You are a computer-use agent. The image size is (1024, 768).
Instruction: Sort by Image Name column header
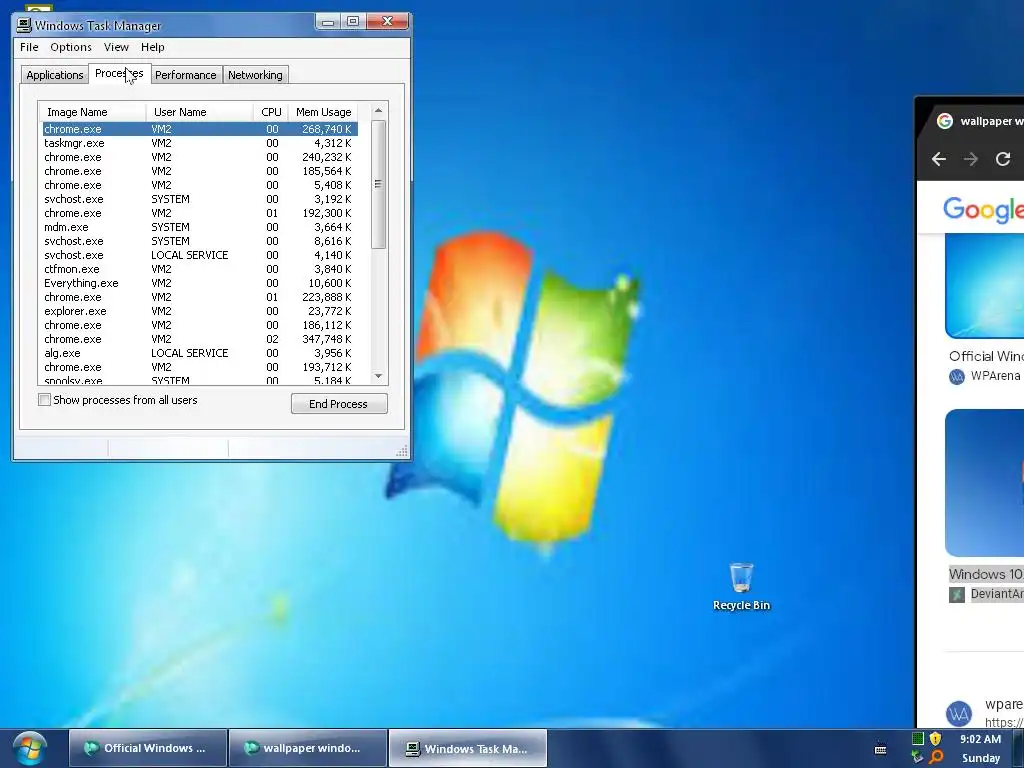[x=92, y=112]
